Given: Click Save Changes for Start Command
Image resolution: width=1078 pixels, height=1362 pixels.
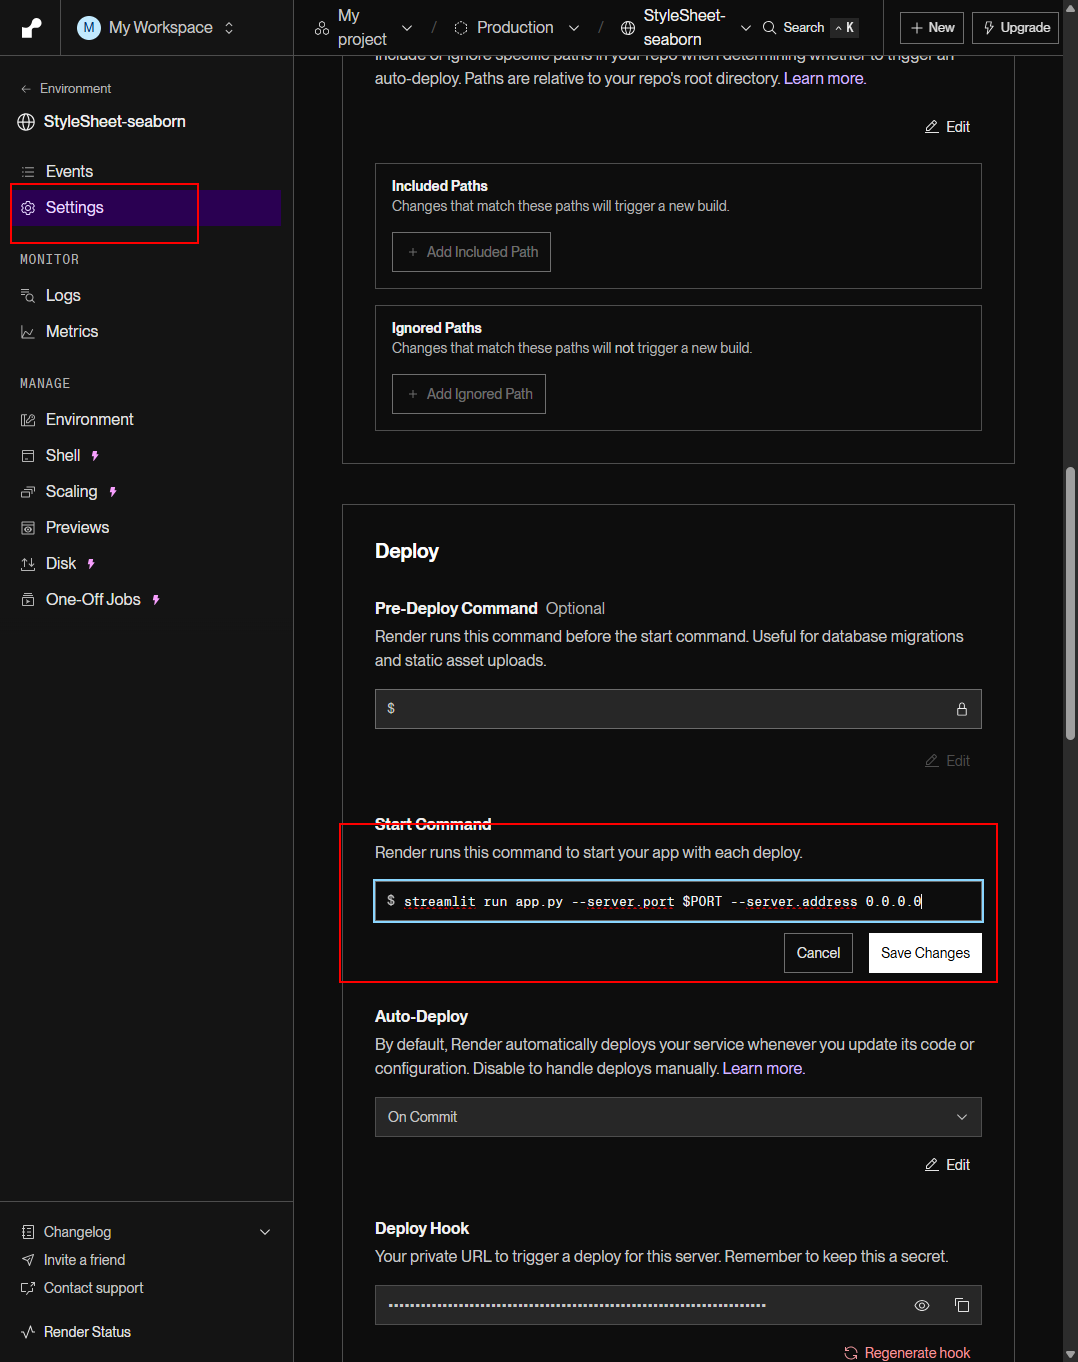Looking at the screenshot, I should click(925, 953).
